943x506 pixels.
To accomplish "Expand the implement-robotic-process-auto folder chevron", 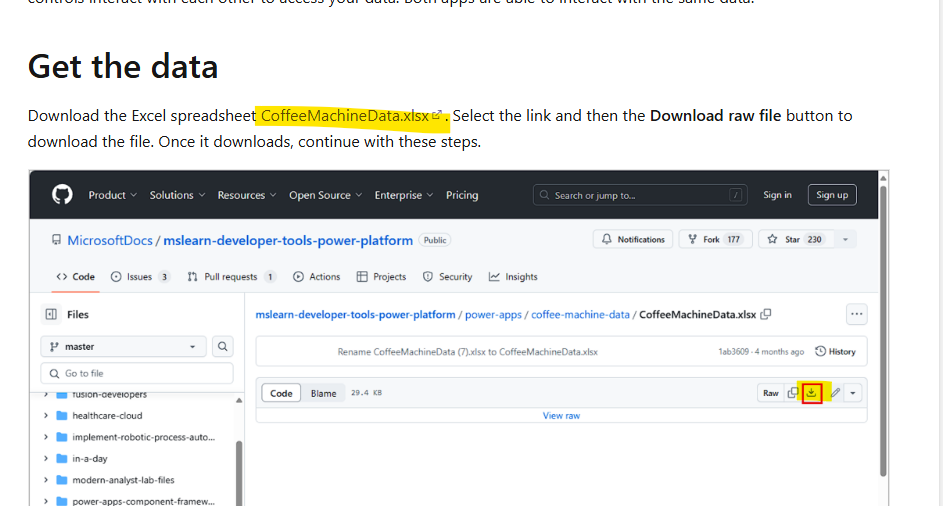I will coord(46,437).
